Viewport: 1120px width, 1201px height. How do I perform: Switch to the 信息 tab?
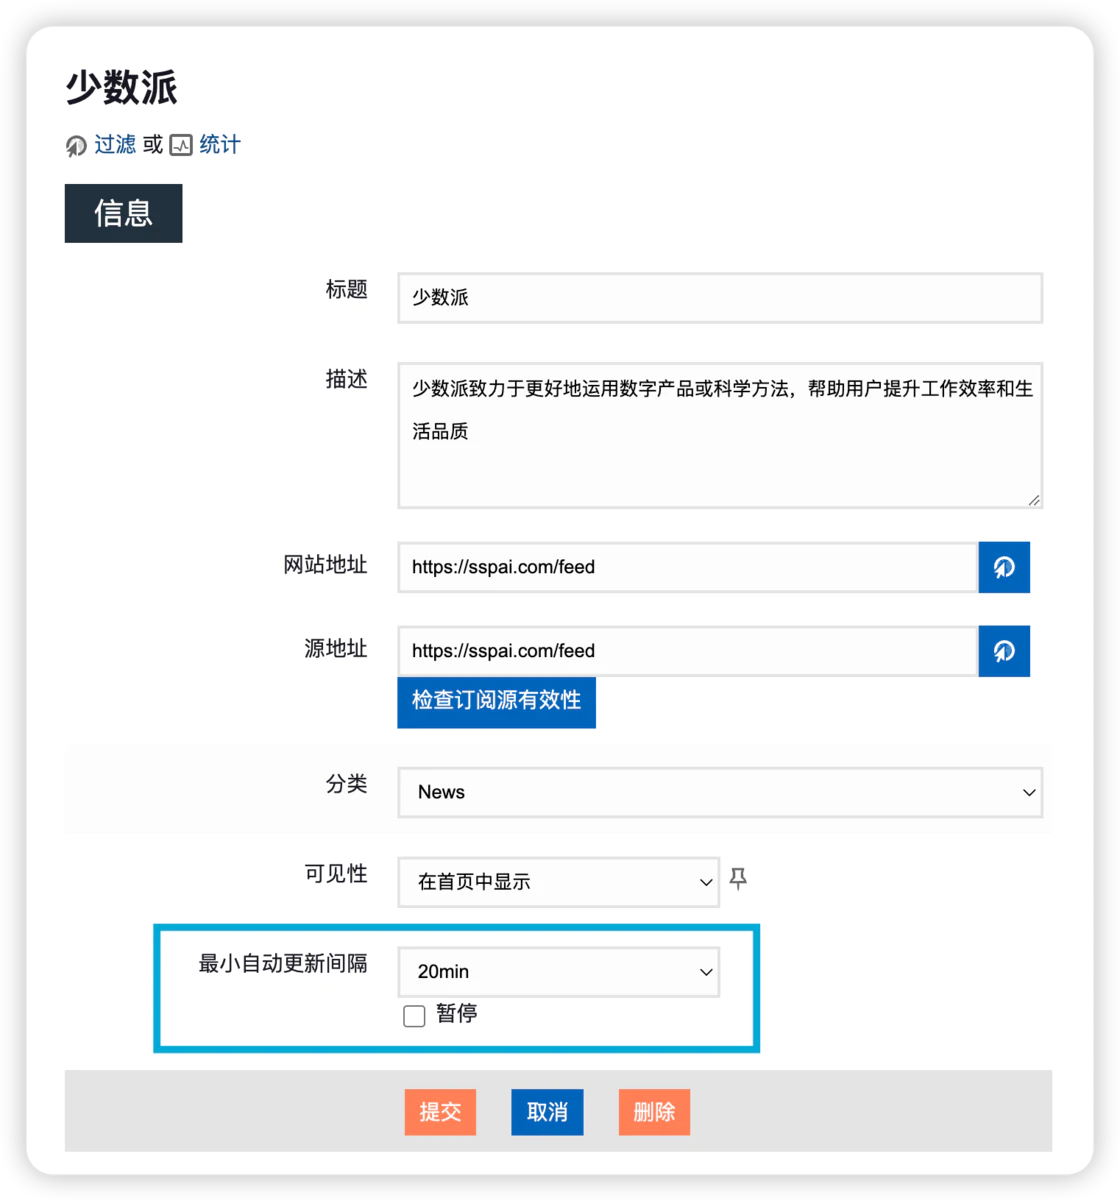pos(123,213)
